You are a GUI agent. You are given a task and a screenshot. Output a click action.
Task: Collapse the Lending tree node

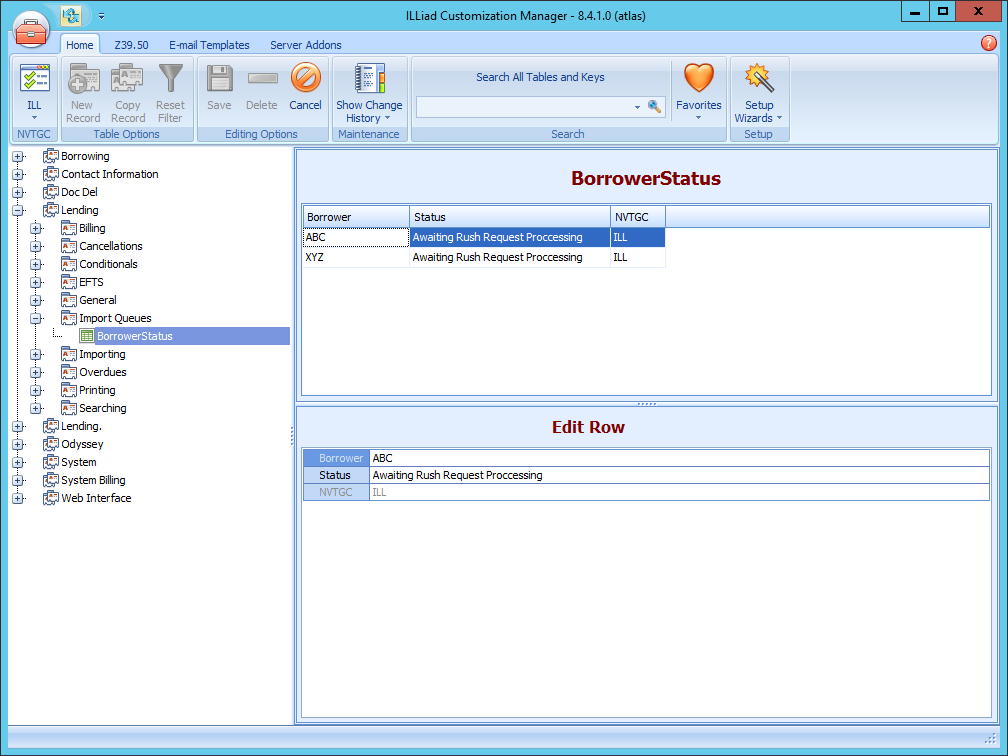(18, 210)
